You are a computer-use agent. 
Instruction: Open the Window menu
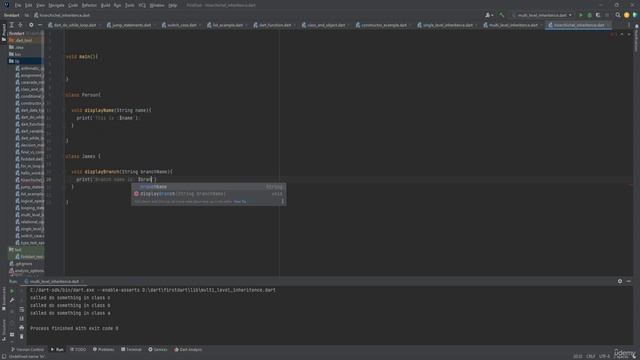coord(156,5)
